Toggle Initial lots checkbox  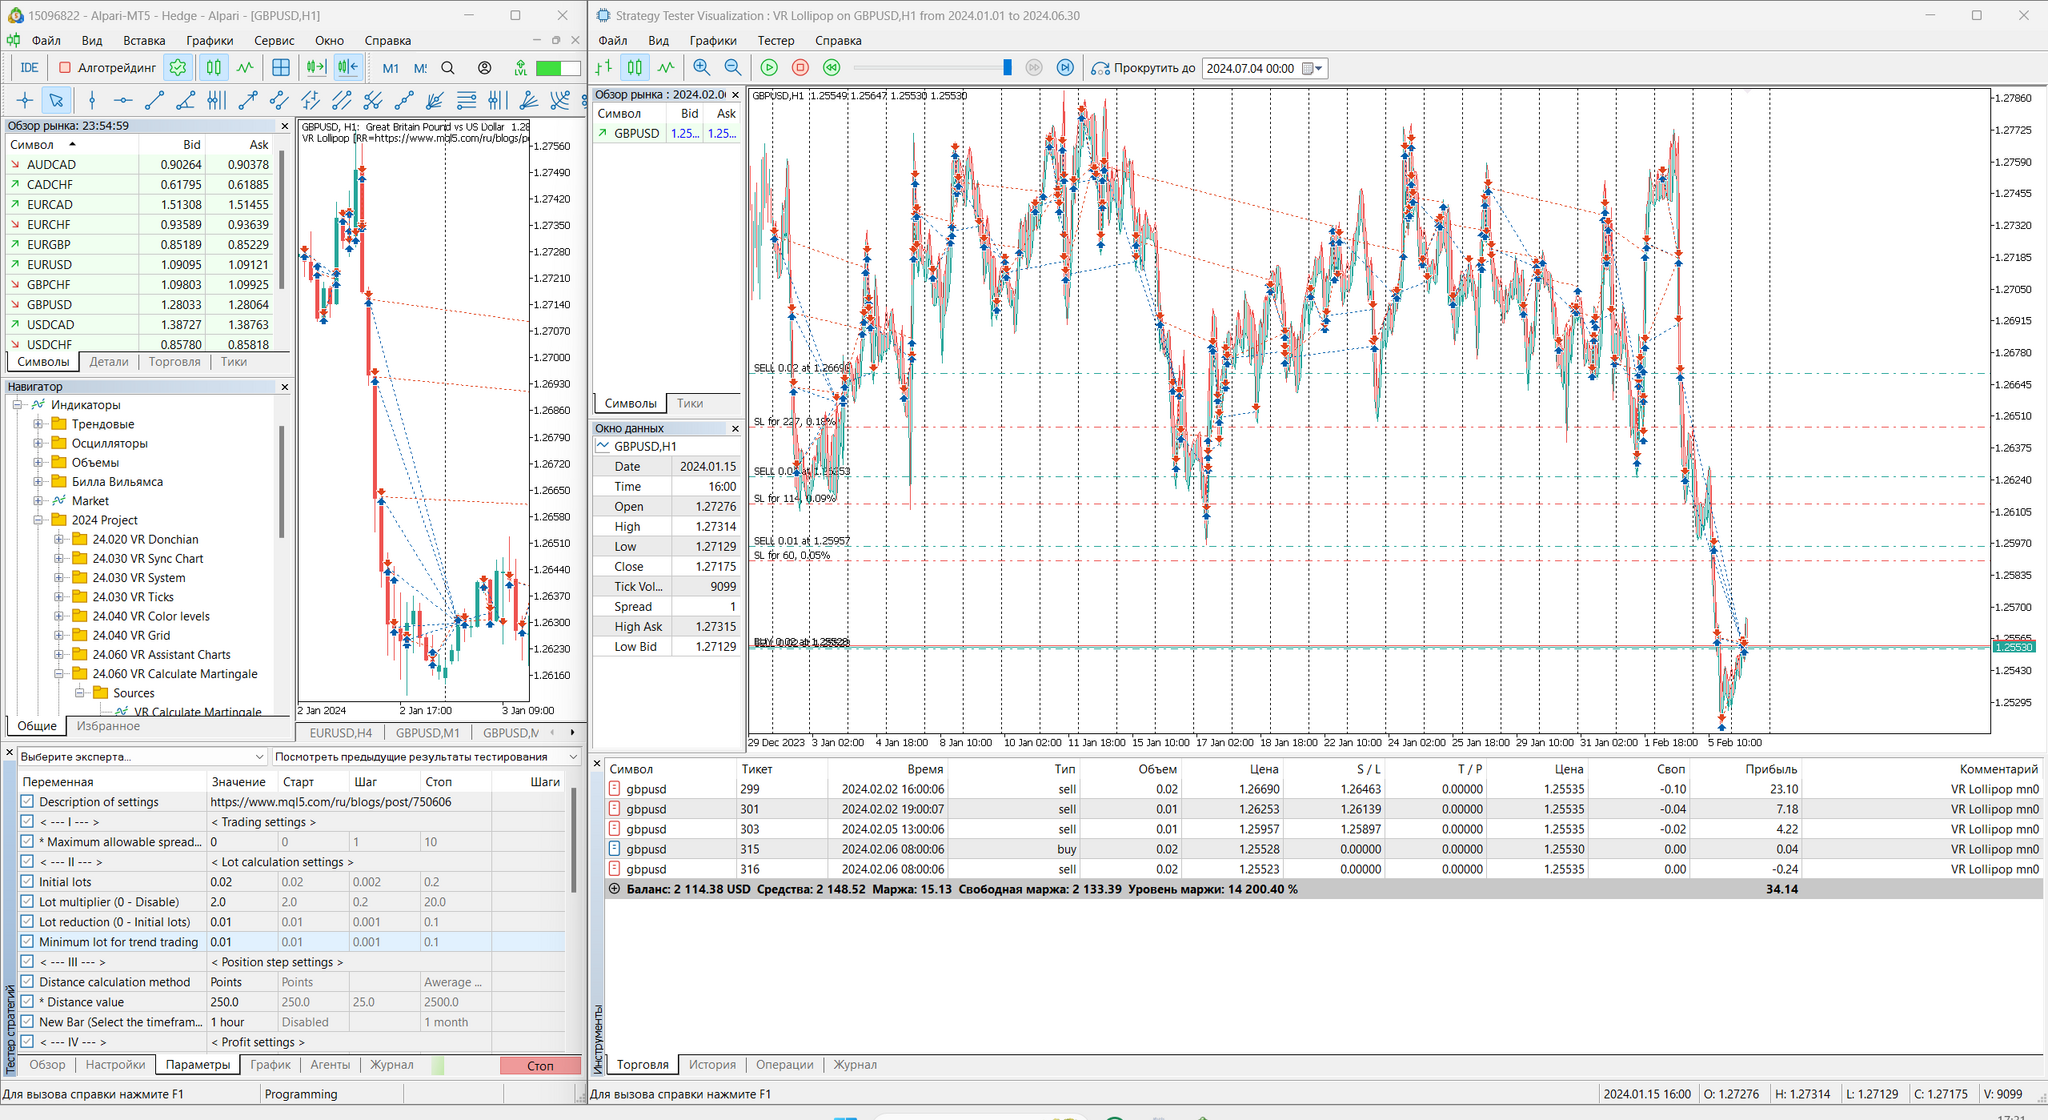[x=27, y=882]
